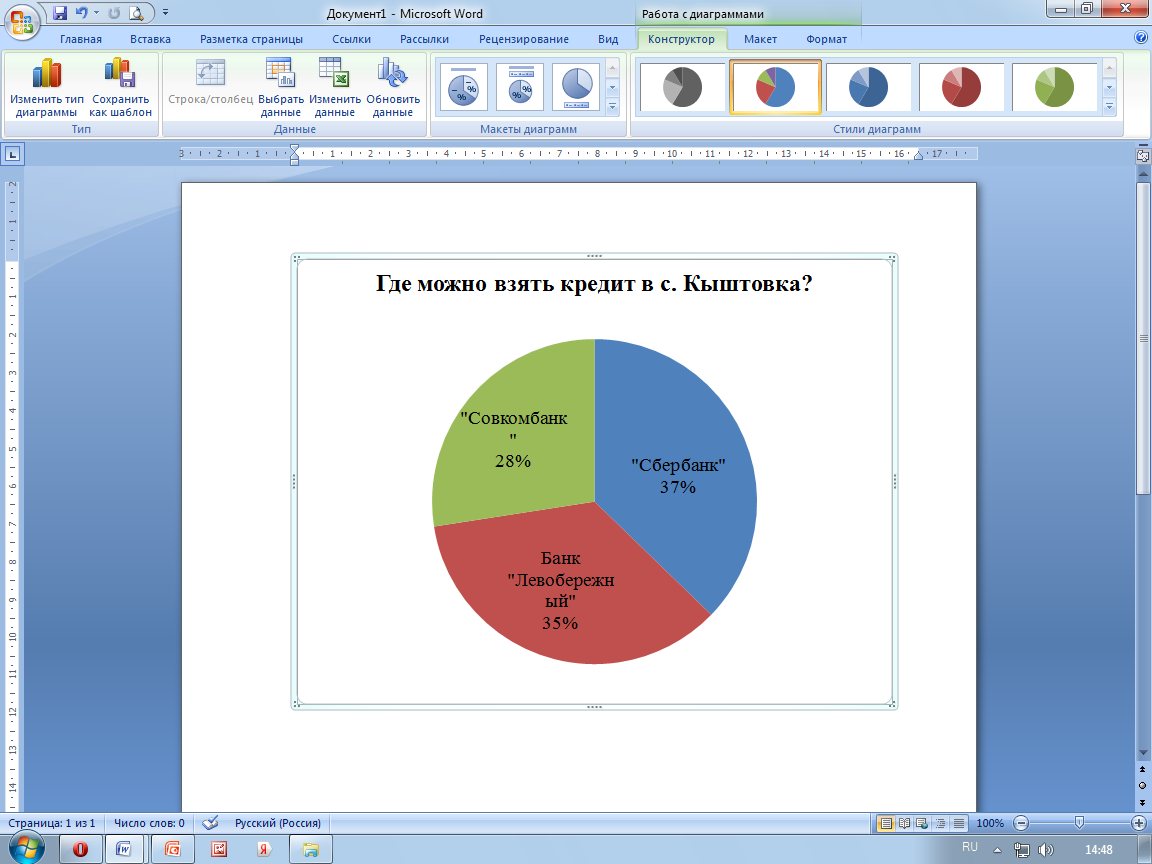This screenshot has width=1152, height=864.
Task: Click the Строка/столбец switch button
Action: point(210,81)
